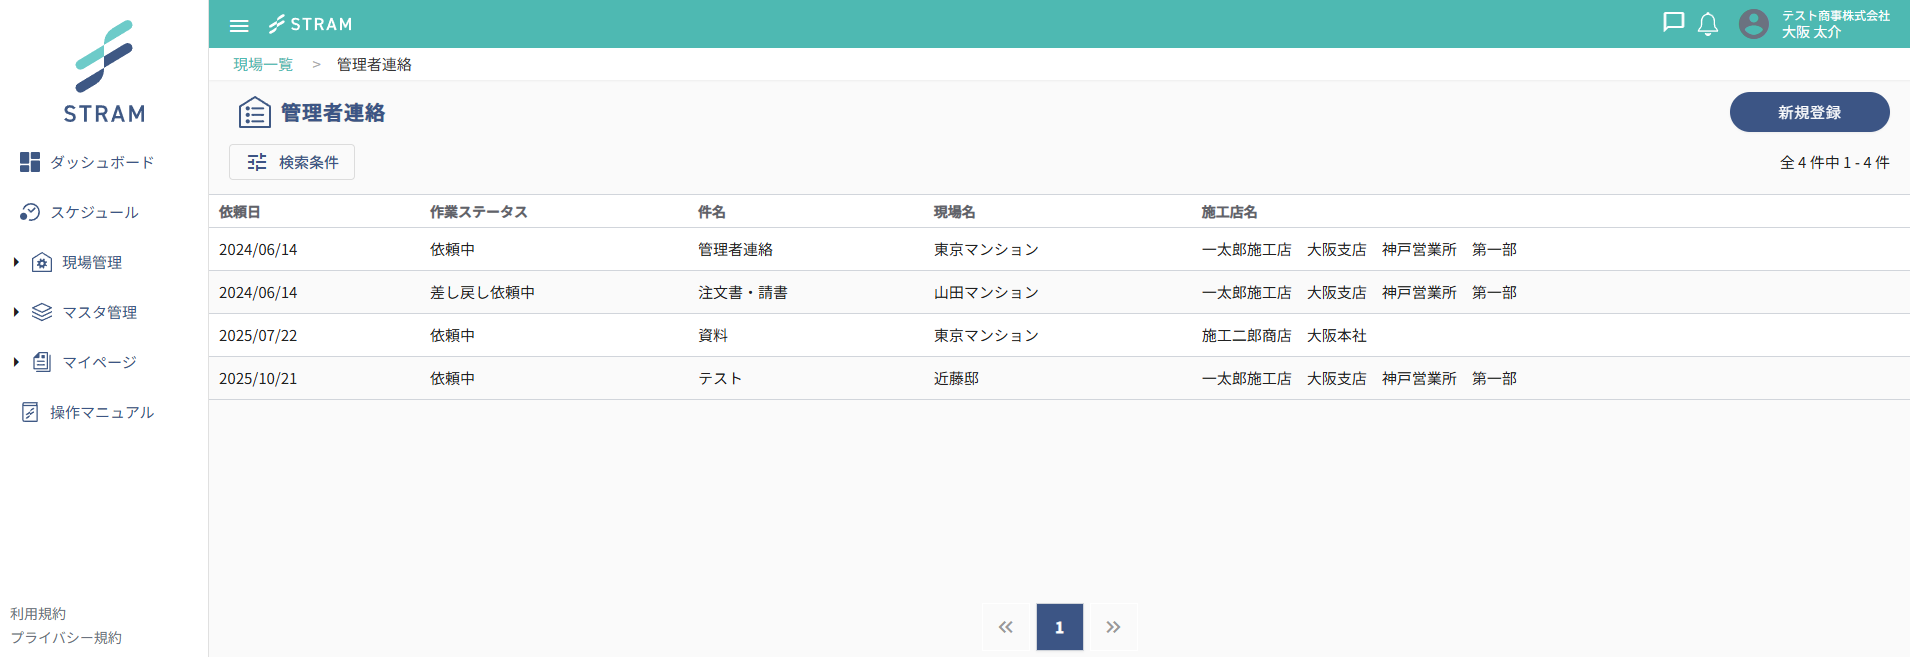1910x657 pixels.
Task: Open the 注文書・請書 row
Action: 1059,292
